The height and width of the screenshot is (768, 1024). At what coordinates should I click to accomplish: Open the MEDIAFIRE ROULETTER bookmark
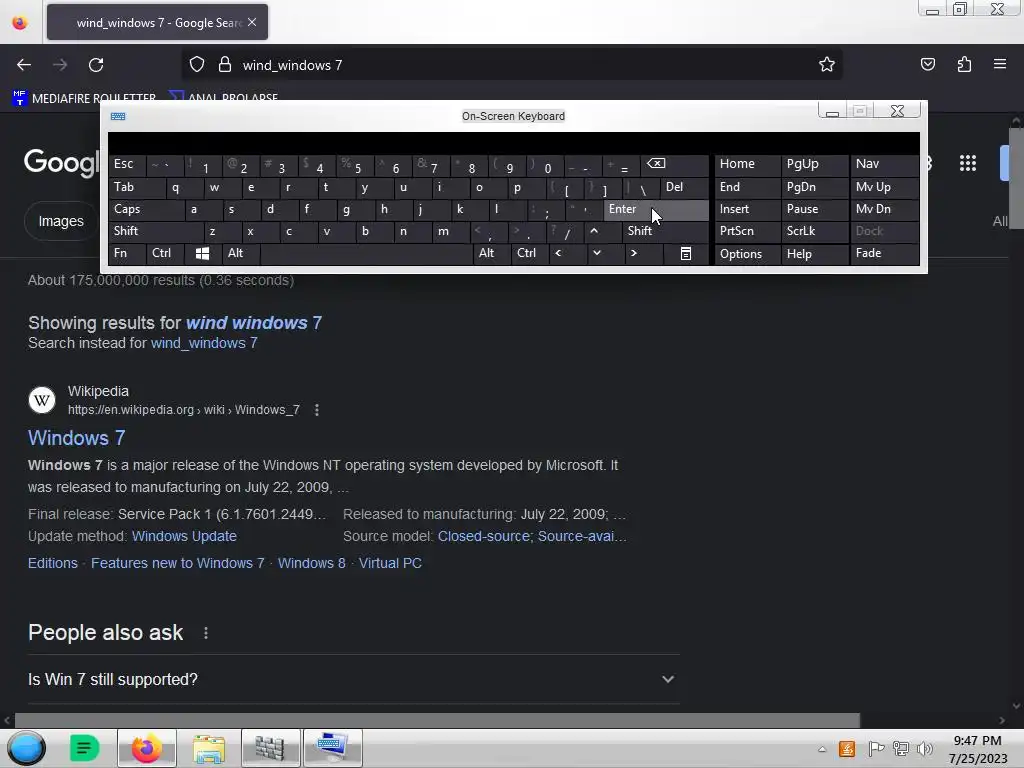point(85,99)
